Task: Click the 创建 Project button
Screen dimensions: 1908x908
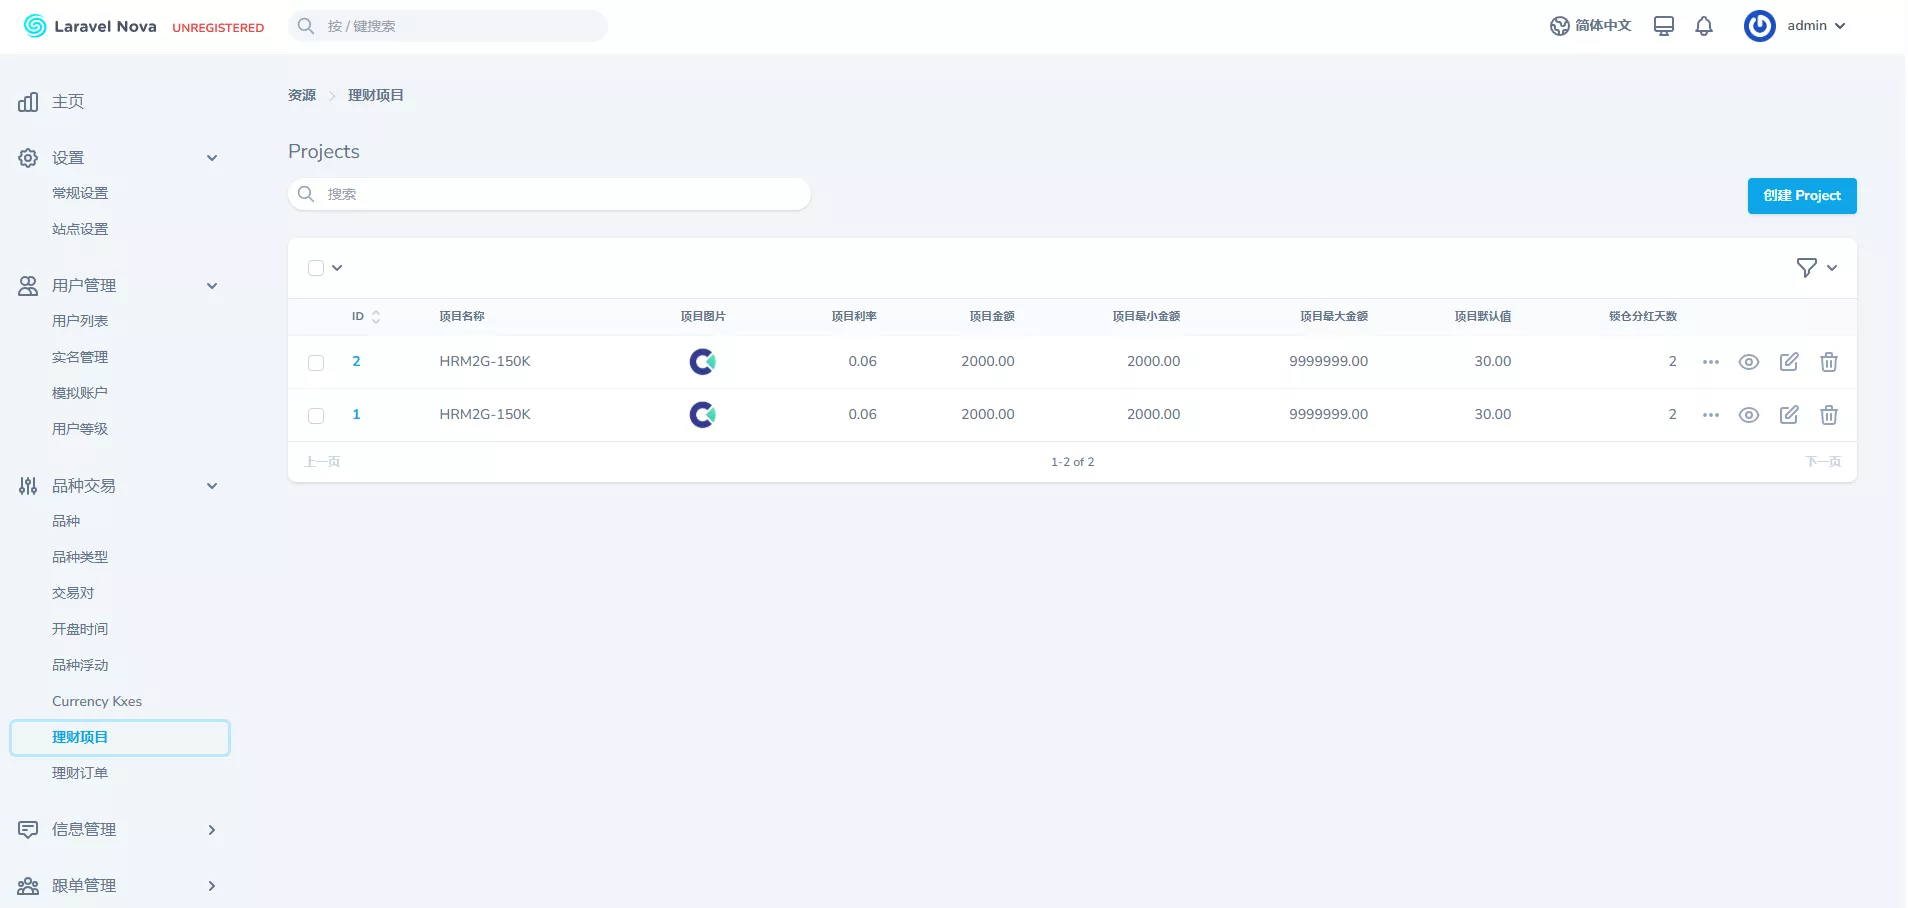Action: pos(1801,196)
